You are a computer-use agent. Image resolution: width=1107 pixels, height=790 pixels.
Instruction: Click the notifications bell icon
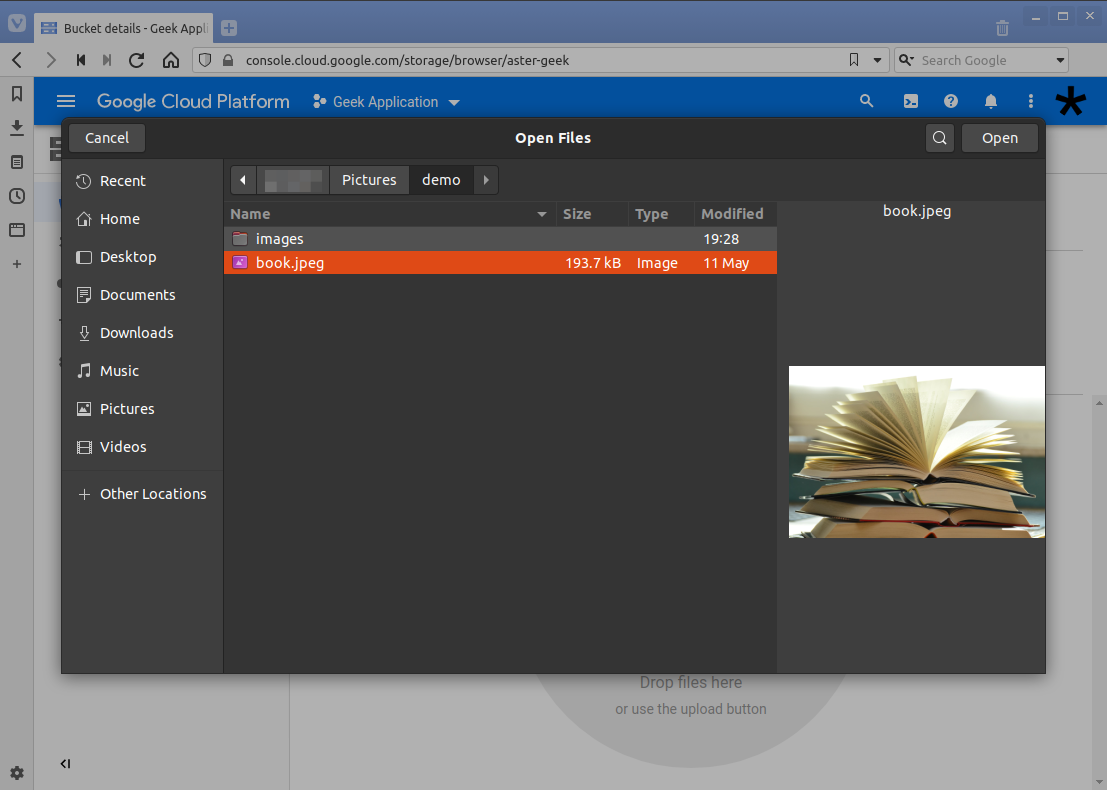coord(991,101)
